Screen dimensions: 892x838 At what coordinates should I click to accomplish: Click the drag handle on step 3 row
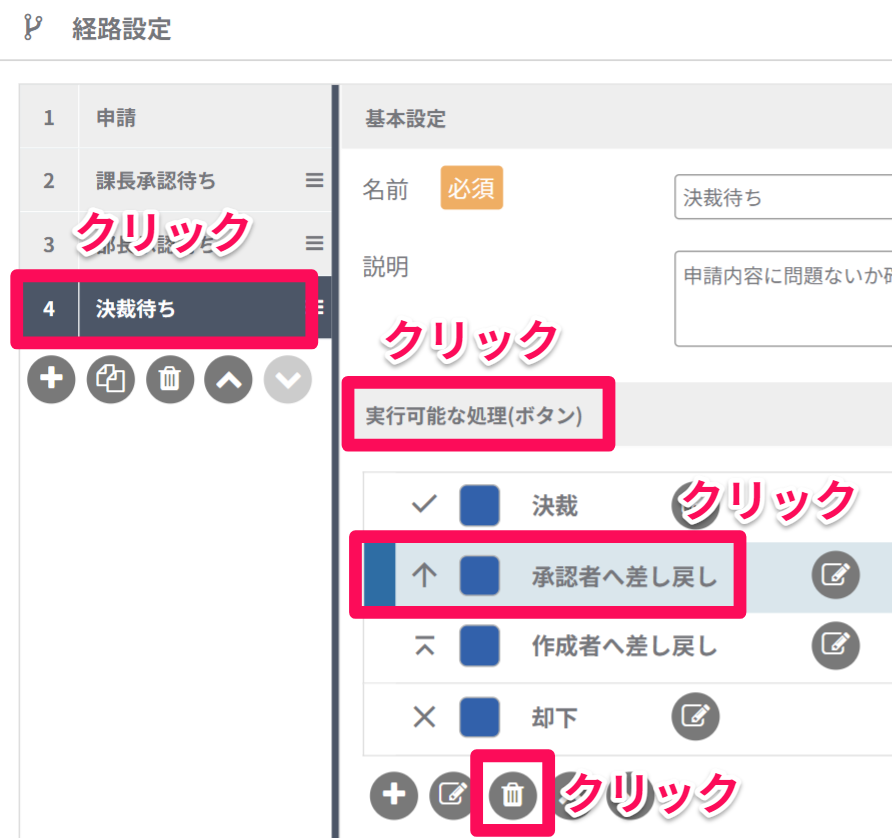point(315,243)
